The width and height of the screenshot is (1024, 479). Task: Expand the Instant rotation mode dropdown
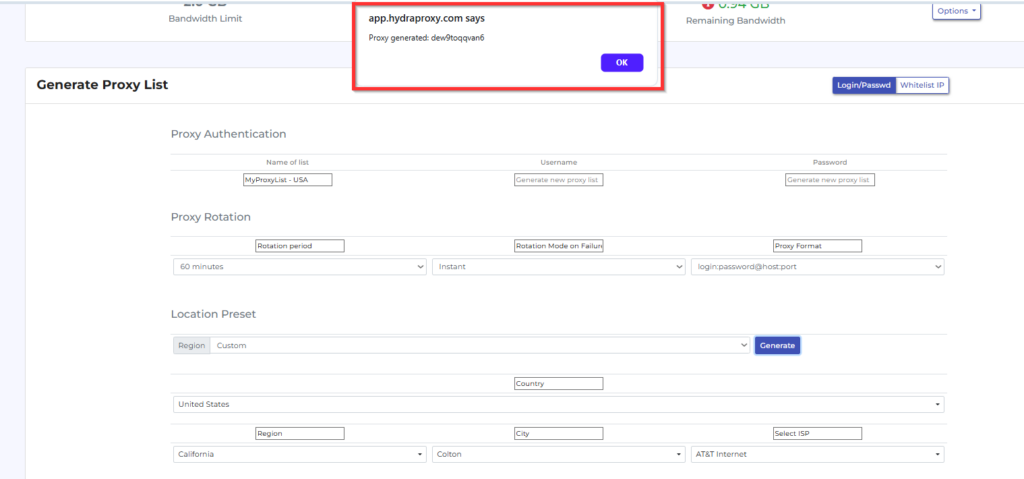point(558,267)
